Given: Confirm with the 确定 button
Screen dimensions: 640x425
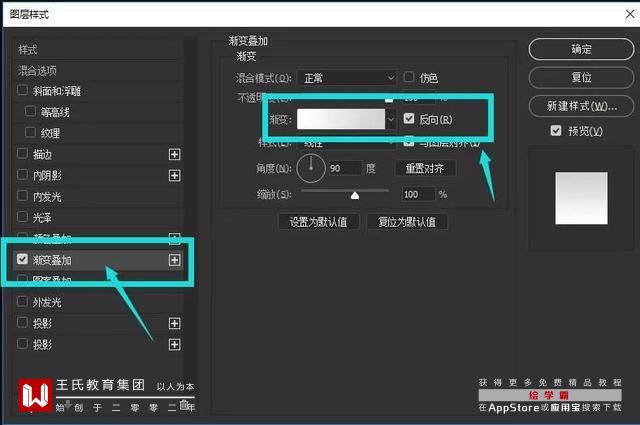Looking at the screenshot, I should pyautogui.click(x=581, y=49).
